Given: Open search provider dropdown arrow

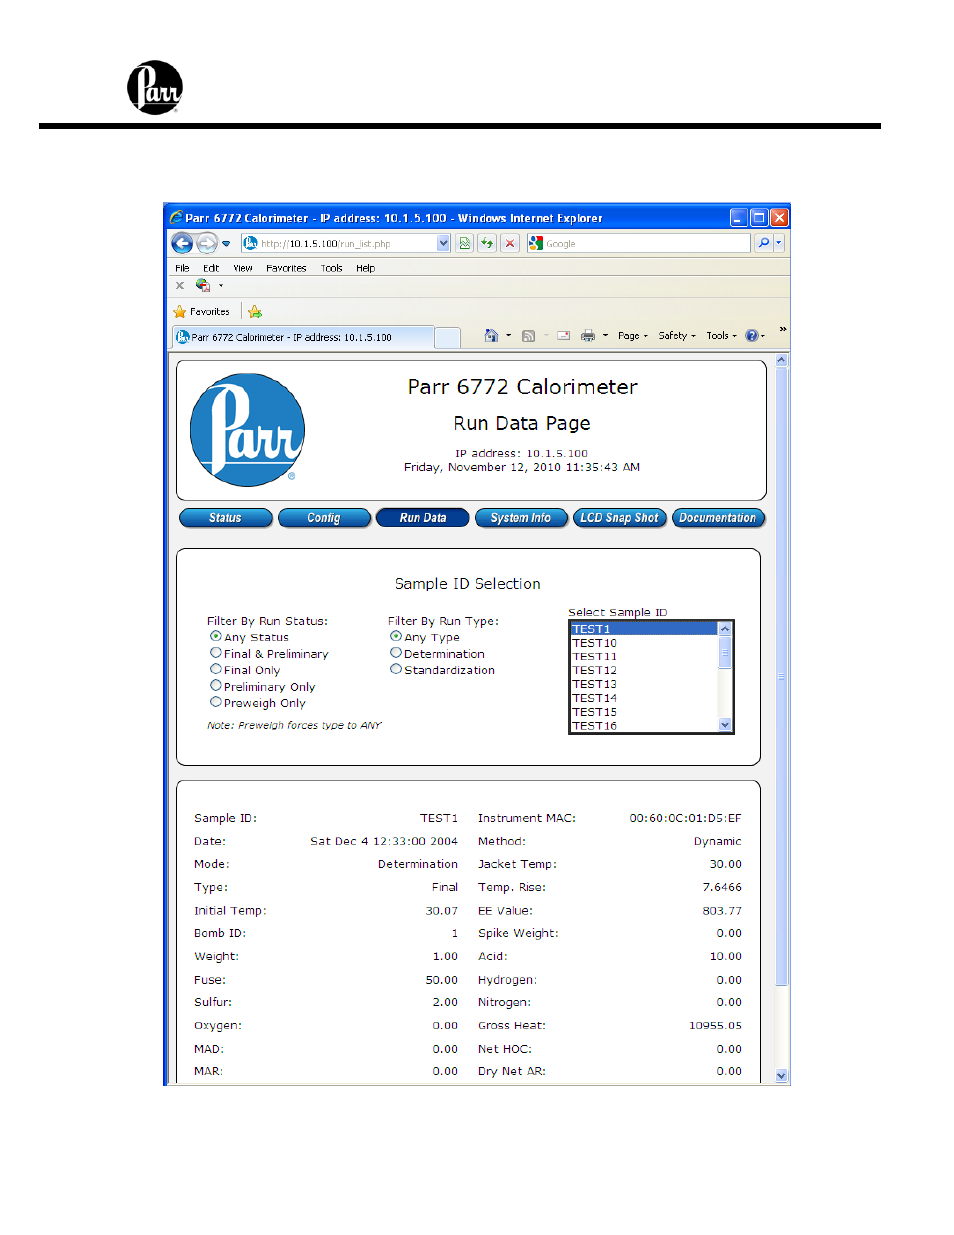Looking at the screenshot, I should point(779,243).
